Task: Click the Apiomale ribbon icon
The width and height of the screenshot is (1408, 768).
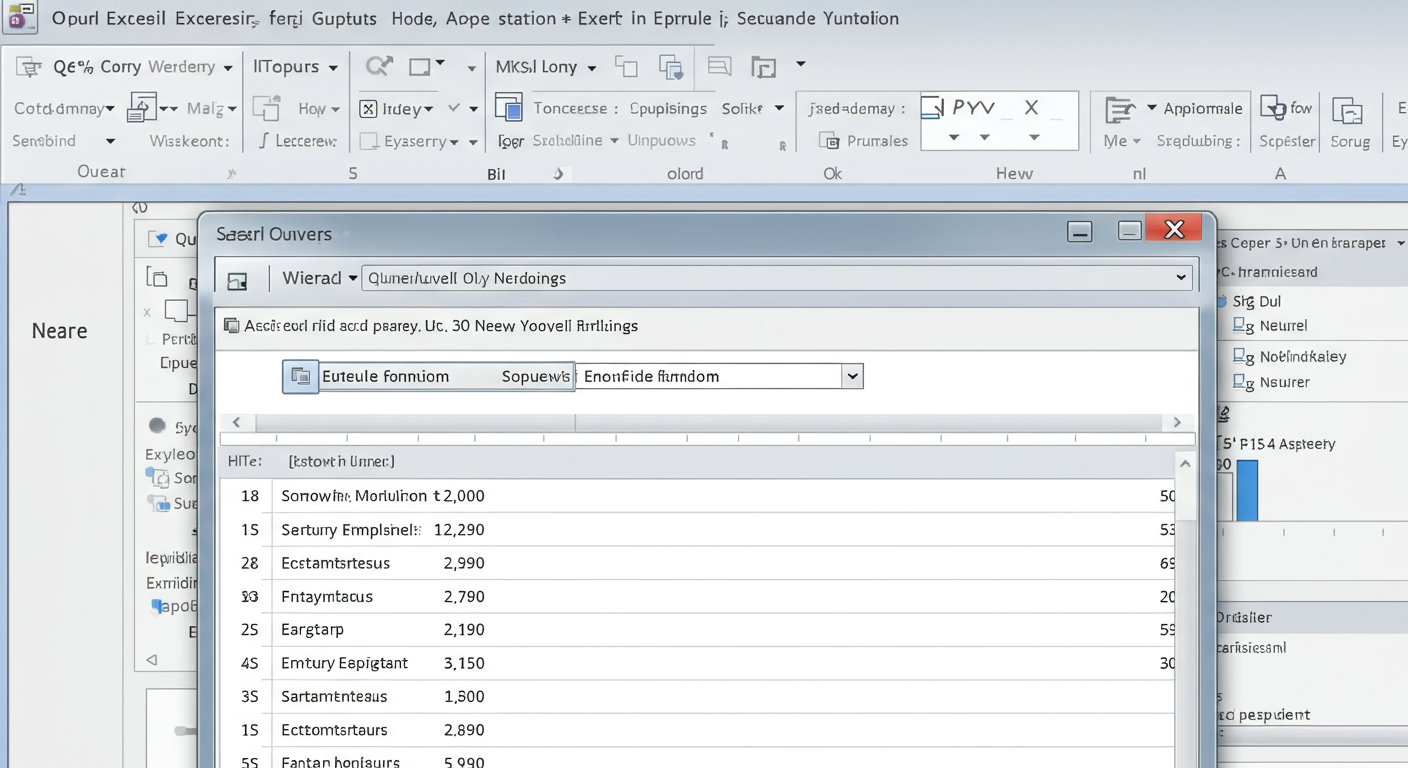Action: (x=1120, y=109)
